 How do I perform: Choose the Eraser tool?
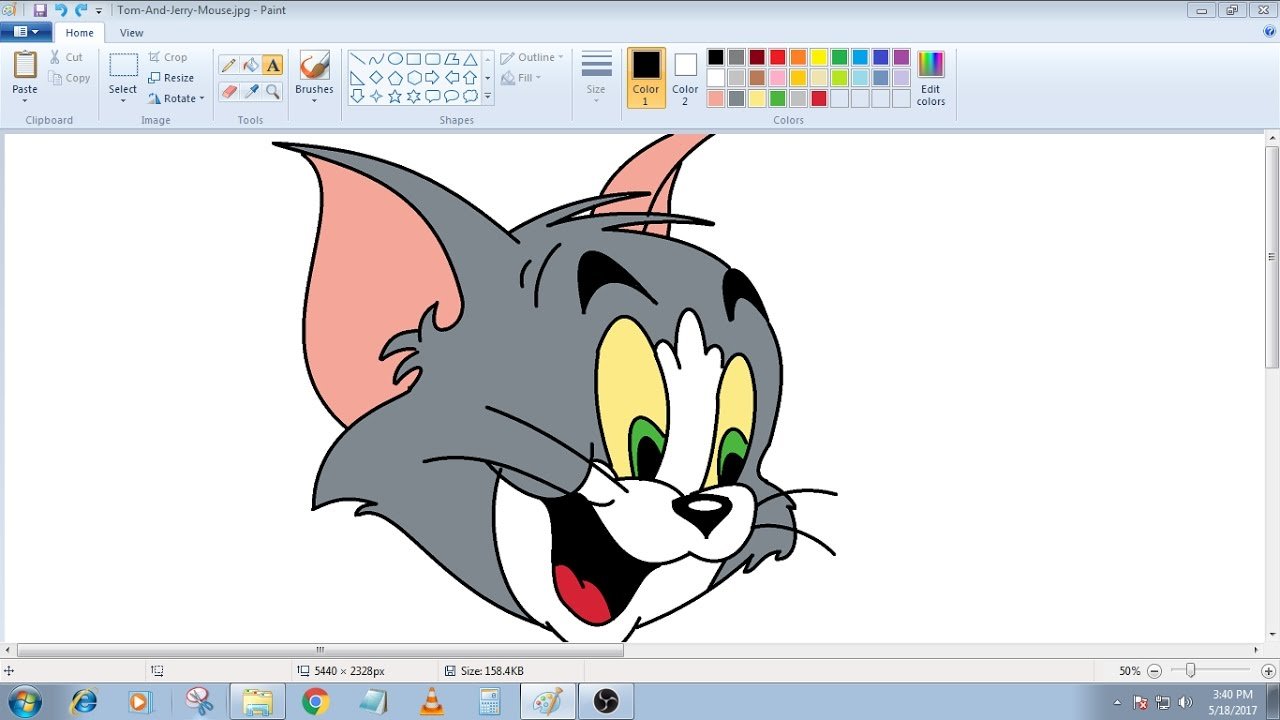pos(229,92)
